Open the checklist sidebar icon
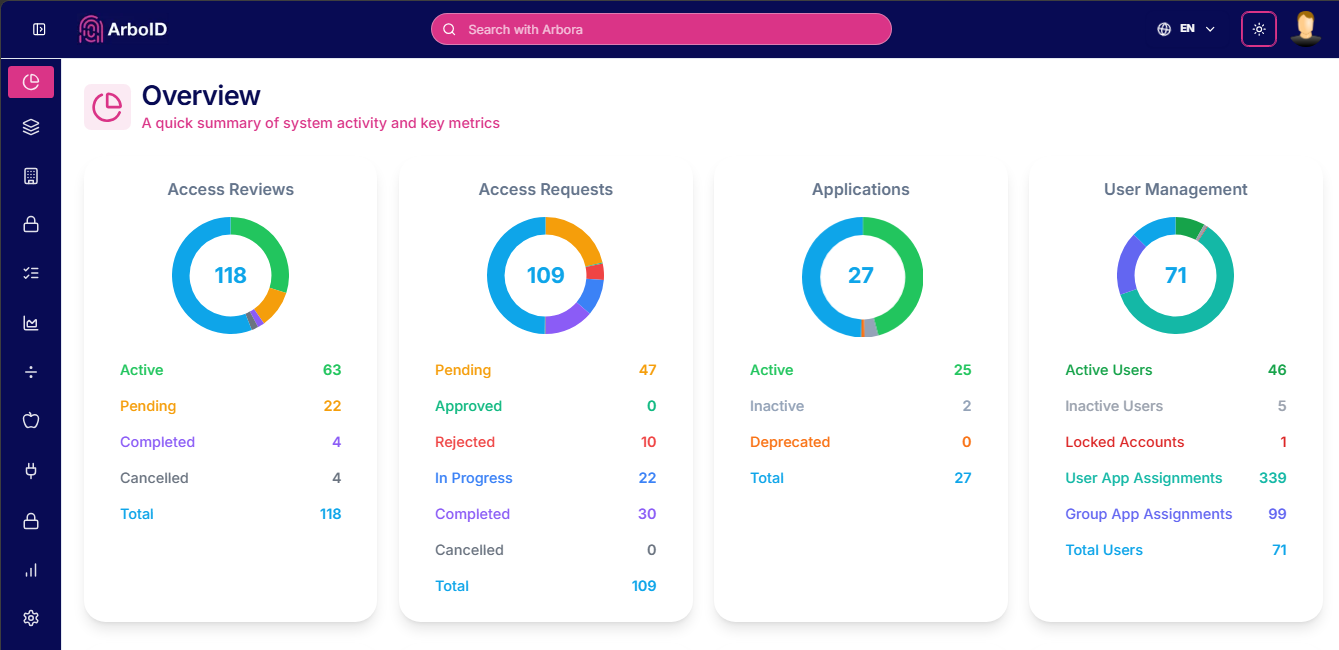This screenshot has width=1339, height=650. (x=31, y=273)
